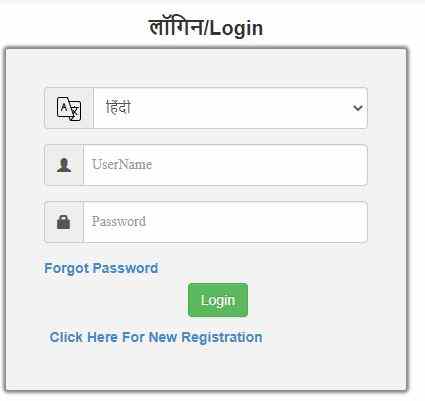Screen dimensions: 425x401
Task: Click the language translate icon
Action: coord(69,109)
